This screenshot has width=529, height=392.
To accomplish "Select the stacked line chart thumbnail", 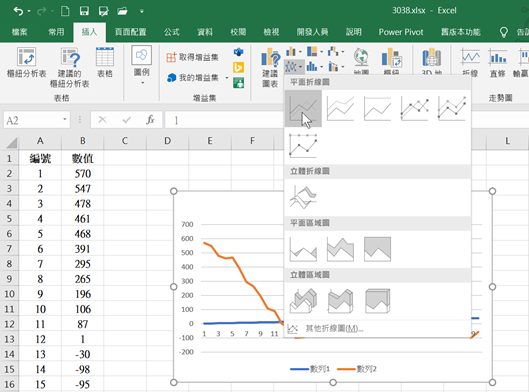I will [x=340, y=109].
